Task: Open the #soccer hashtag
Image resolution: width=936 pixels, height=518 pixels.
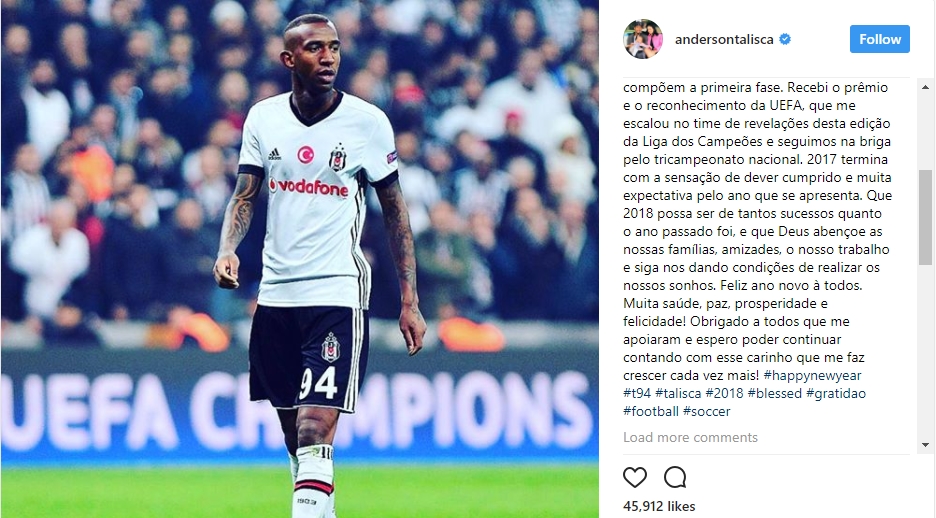Action: [x=706, y=411]
